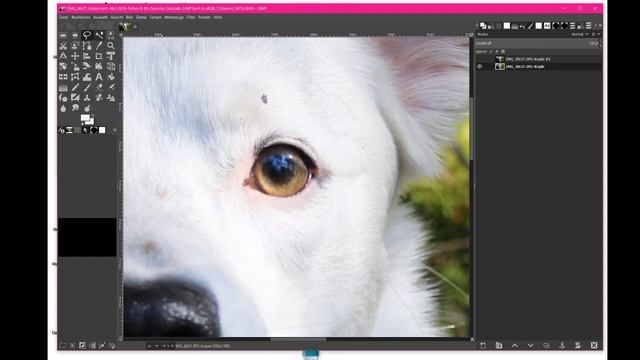
Task: Switch to the Undo History tab with curved arrow
Action: (522, 26)
